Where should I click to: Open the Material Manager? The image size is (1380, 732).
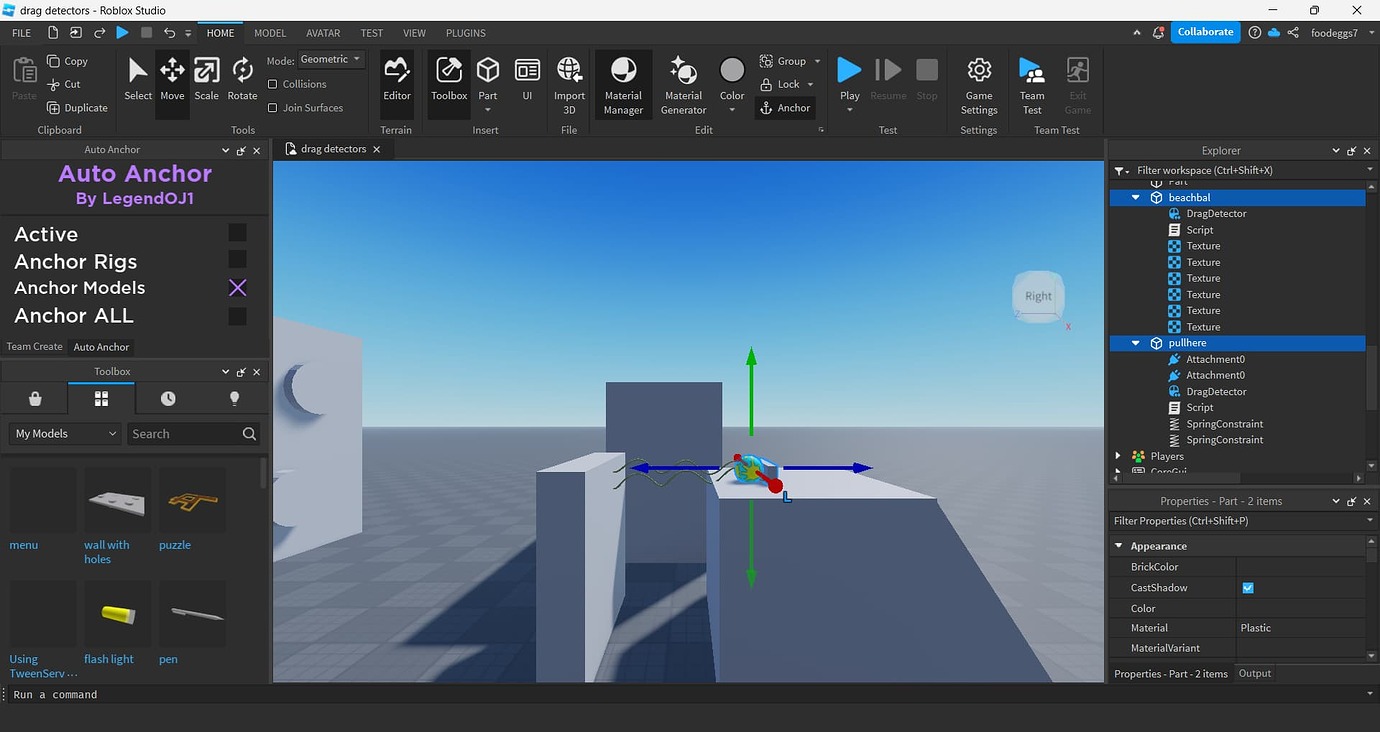click(622, 84)
